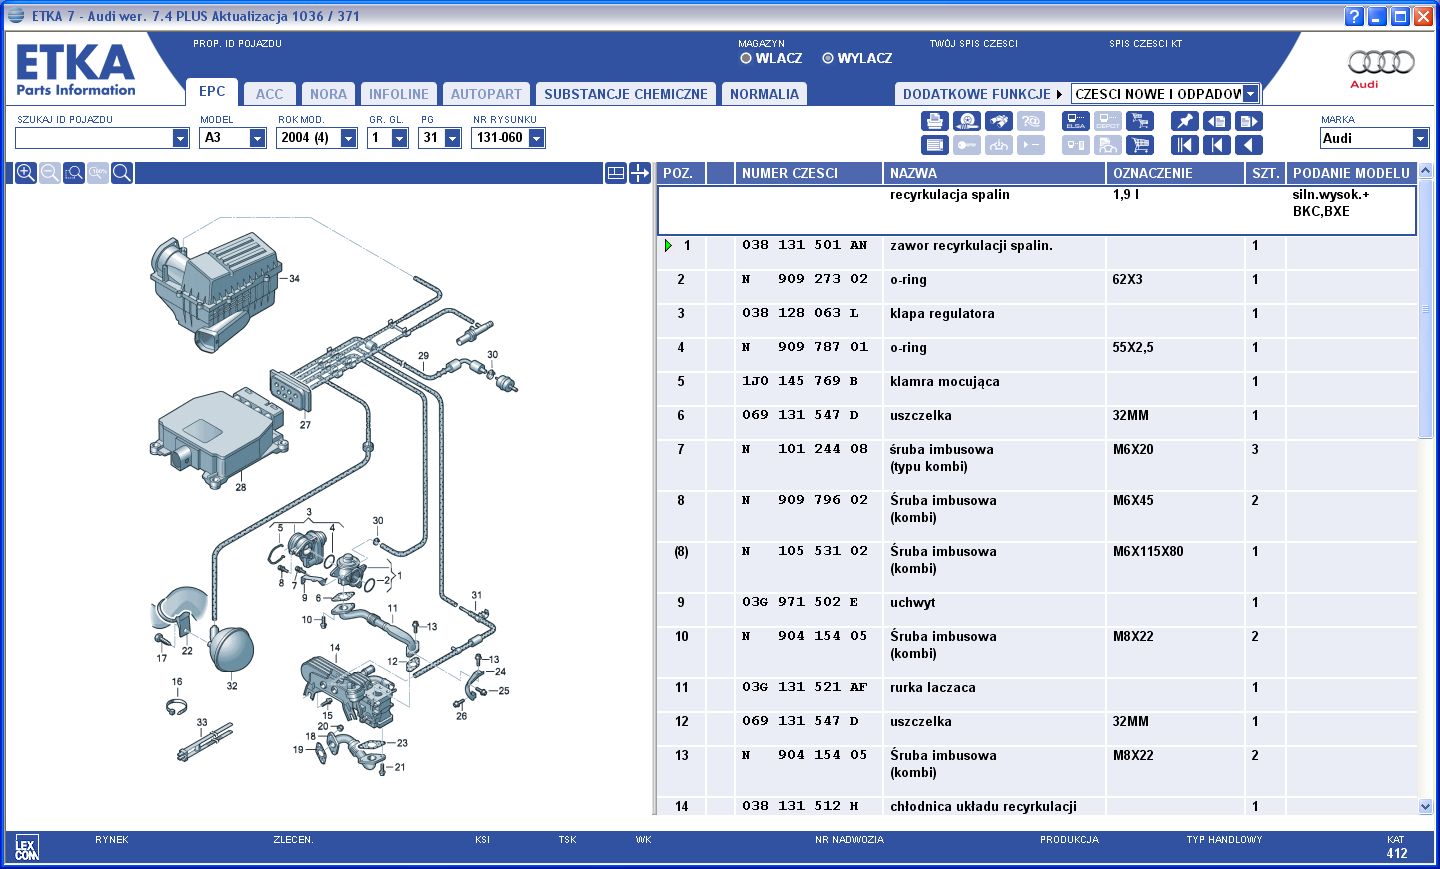Image resolution: width=1440 pixels, height=869 pixels.
Task: Click the wheel and pencil icon
Action: 966,121
